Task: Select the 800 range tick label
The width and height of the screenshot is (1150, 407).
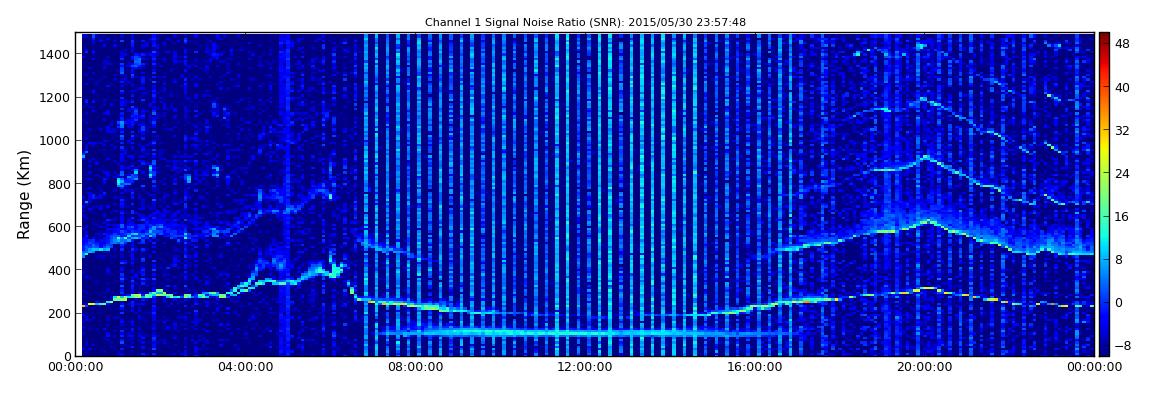Action: point(60,184)
